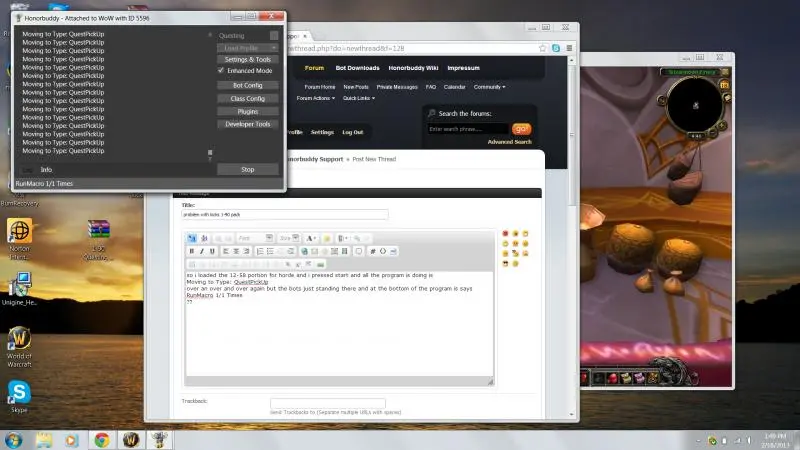
Task: Open the text color picker in editor
Action: (311, 238)
